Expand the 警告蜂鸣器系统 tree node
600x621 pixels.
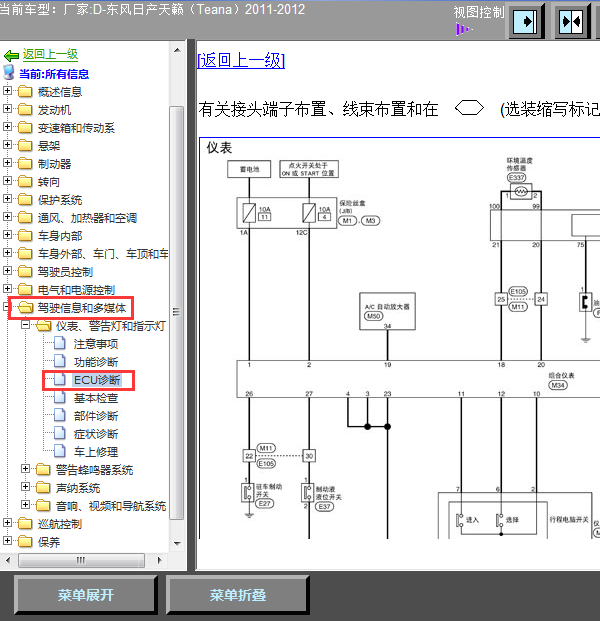click(25, 469)
